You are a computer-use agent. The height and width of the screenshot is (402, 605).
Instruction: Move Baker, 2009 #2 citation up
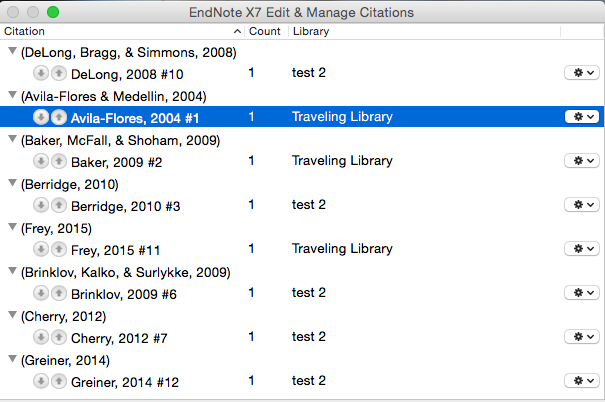[58, 162]
